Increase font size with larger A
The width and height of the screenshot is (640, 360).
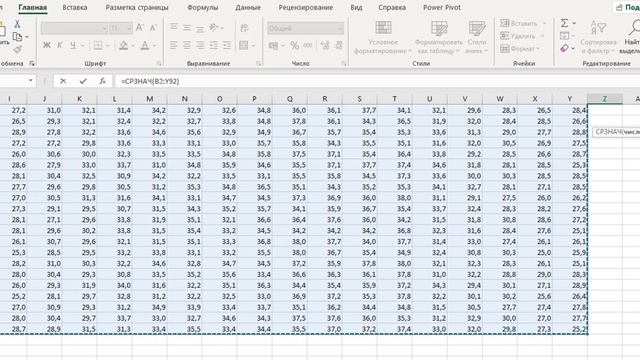click(x=140, y=28)
